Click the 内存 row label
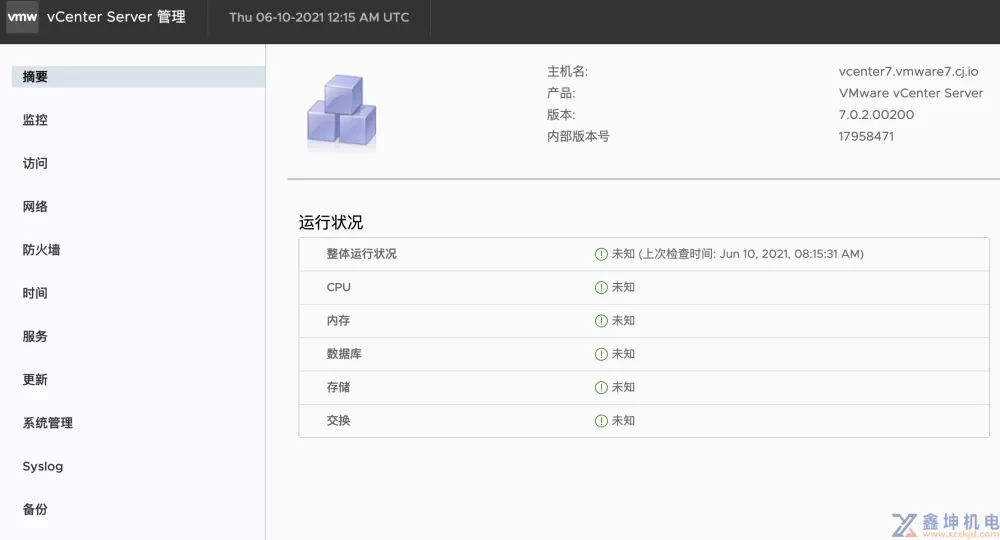 pos(338,321)
